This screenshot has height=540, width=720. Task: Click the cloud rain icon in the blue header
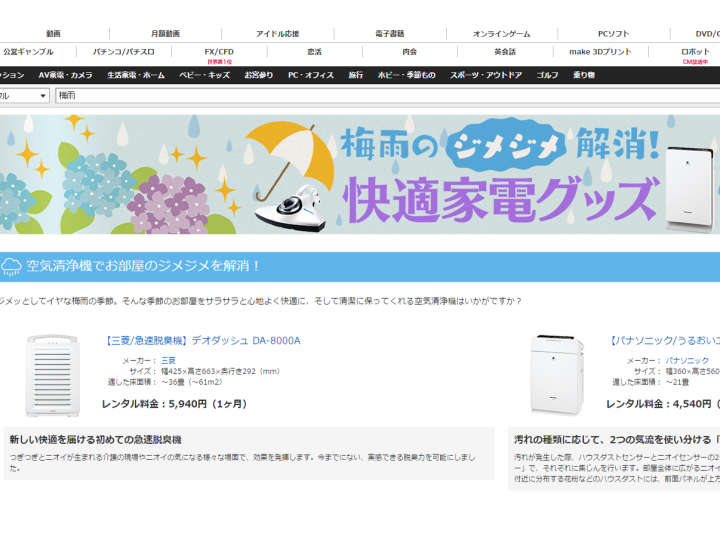click(x=11, y=266)
